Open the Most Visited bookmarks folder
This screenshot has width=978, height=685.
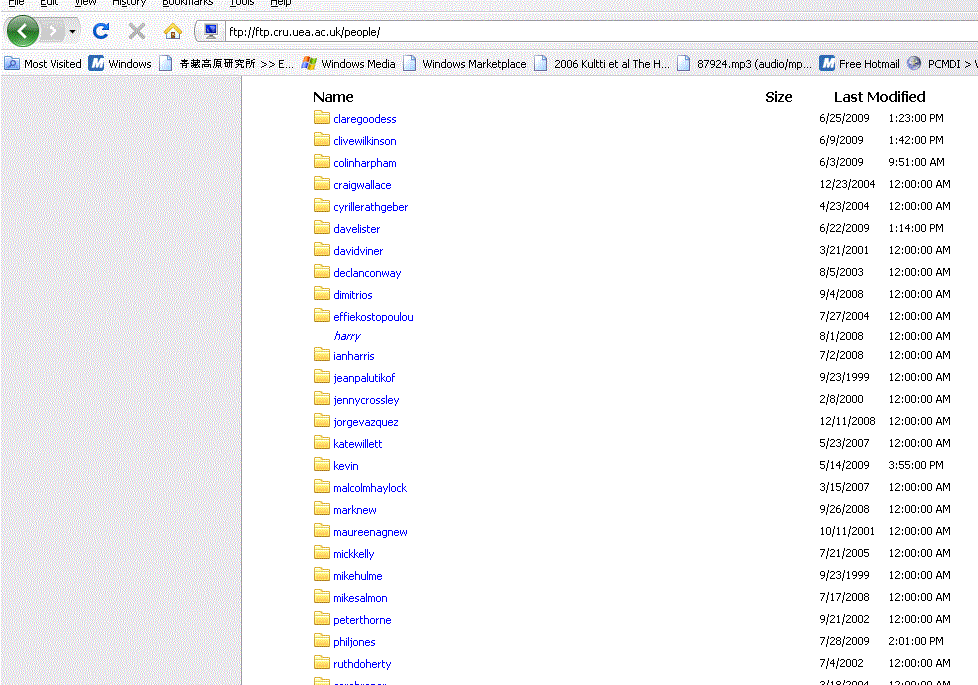tap(43, 64)
